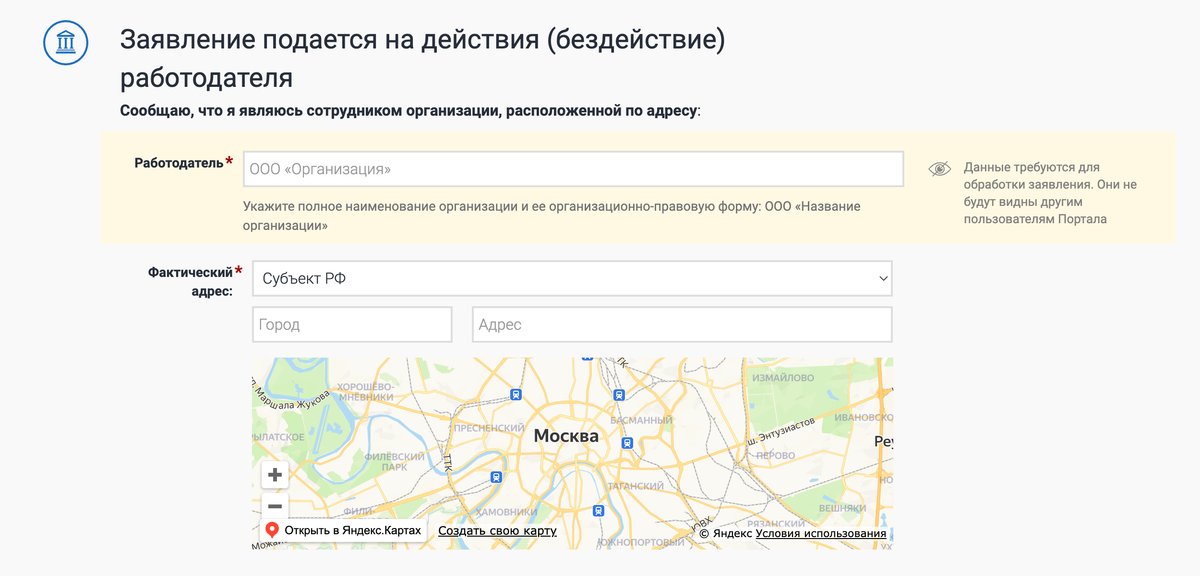Zoom in on the map with plus button

click(x=274, y=475)
